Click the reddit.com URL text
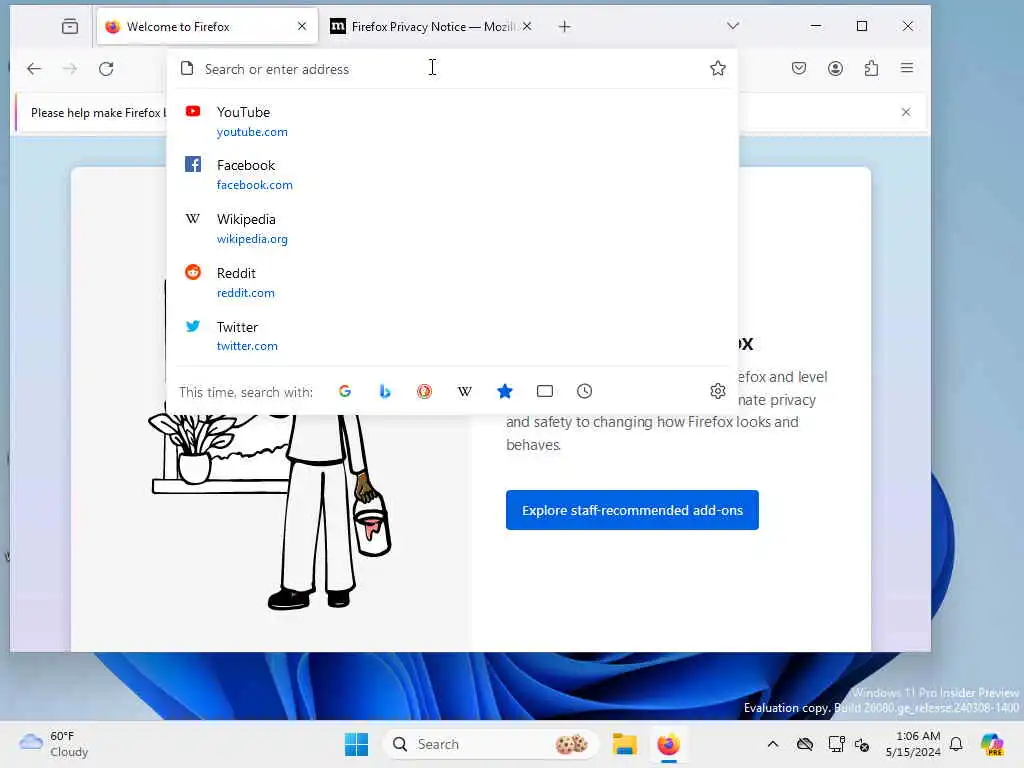 click(246, 293)
